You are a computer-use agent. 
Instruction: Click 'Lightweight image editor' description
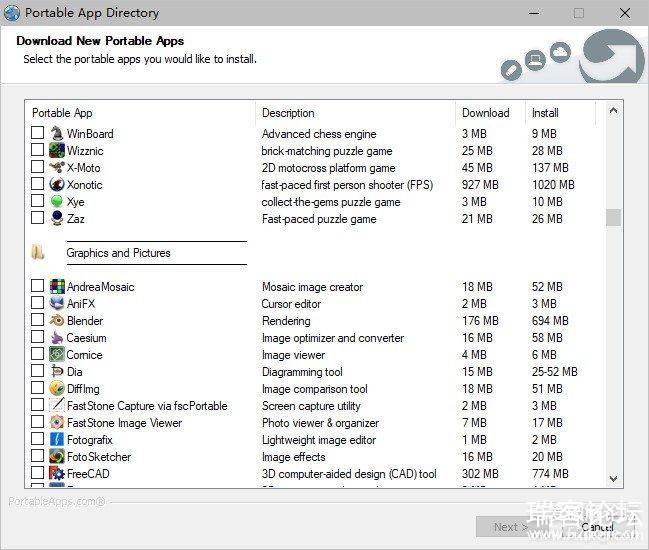pyautogui.click(x=319, y=440)
